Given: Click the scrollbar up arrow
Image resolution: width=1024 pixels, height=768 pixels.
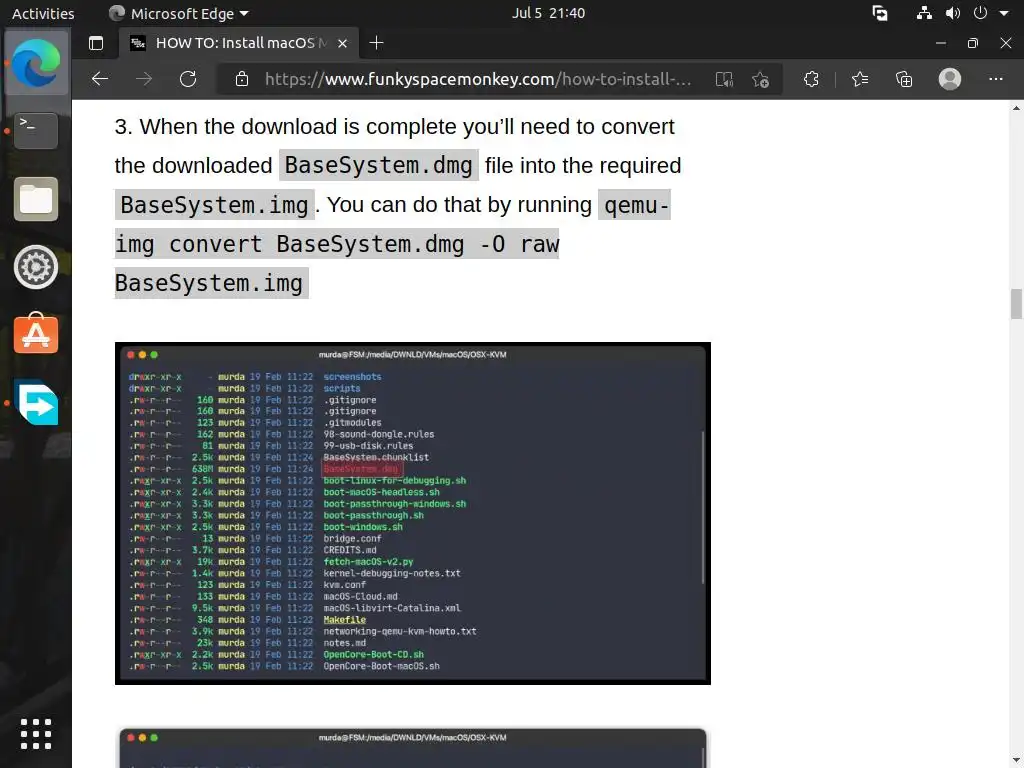Looking at the screenshot, I should pyautogui.click(x=1016, y=108).
